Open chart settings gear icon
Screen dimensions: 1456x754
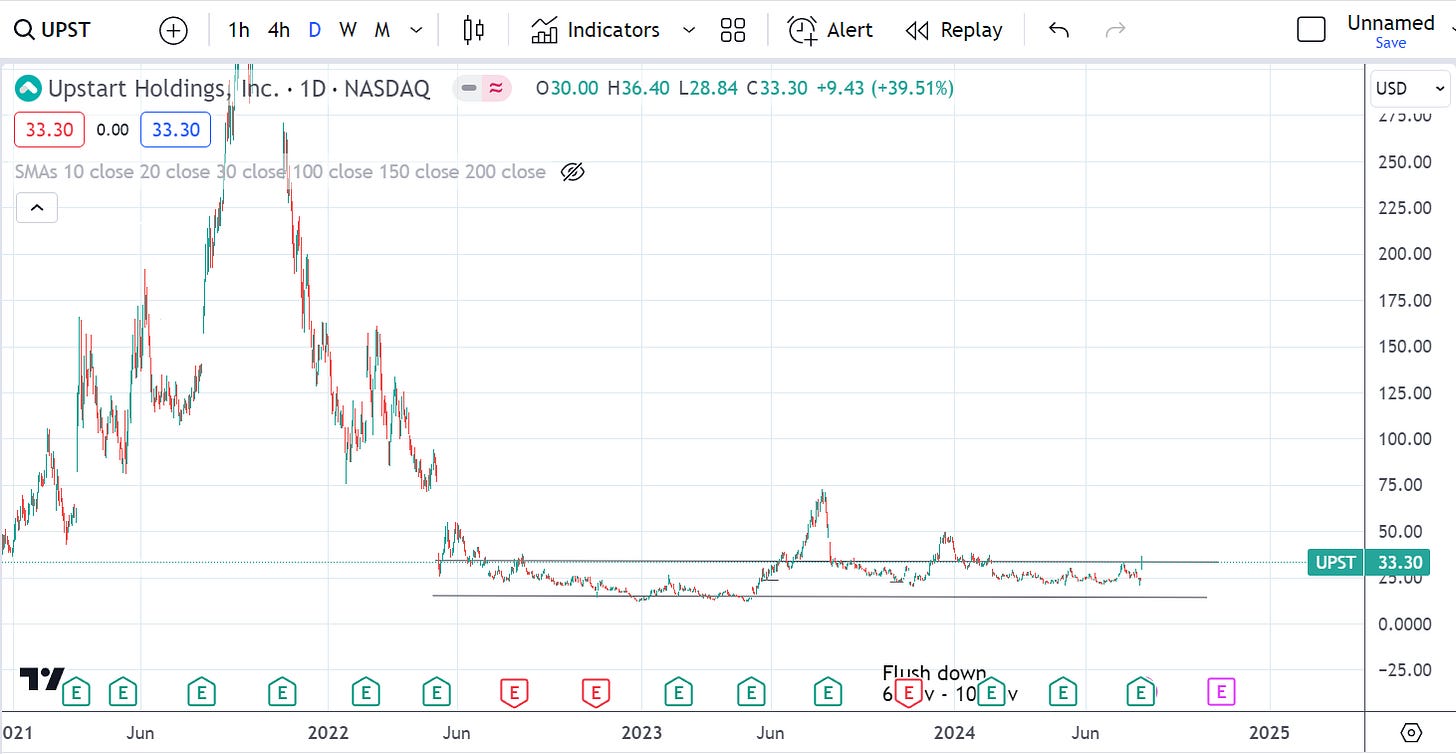(1411, 732)
